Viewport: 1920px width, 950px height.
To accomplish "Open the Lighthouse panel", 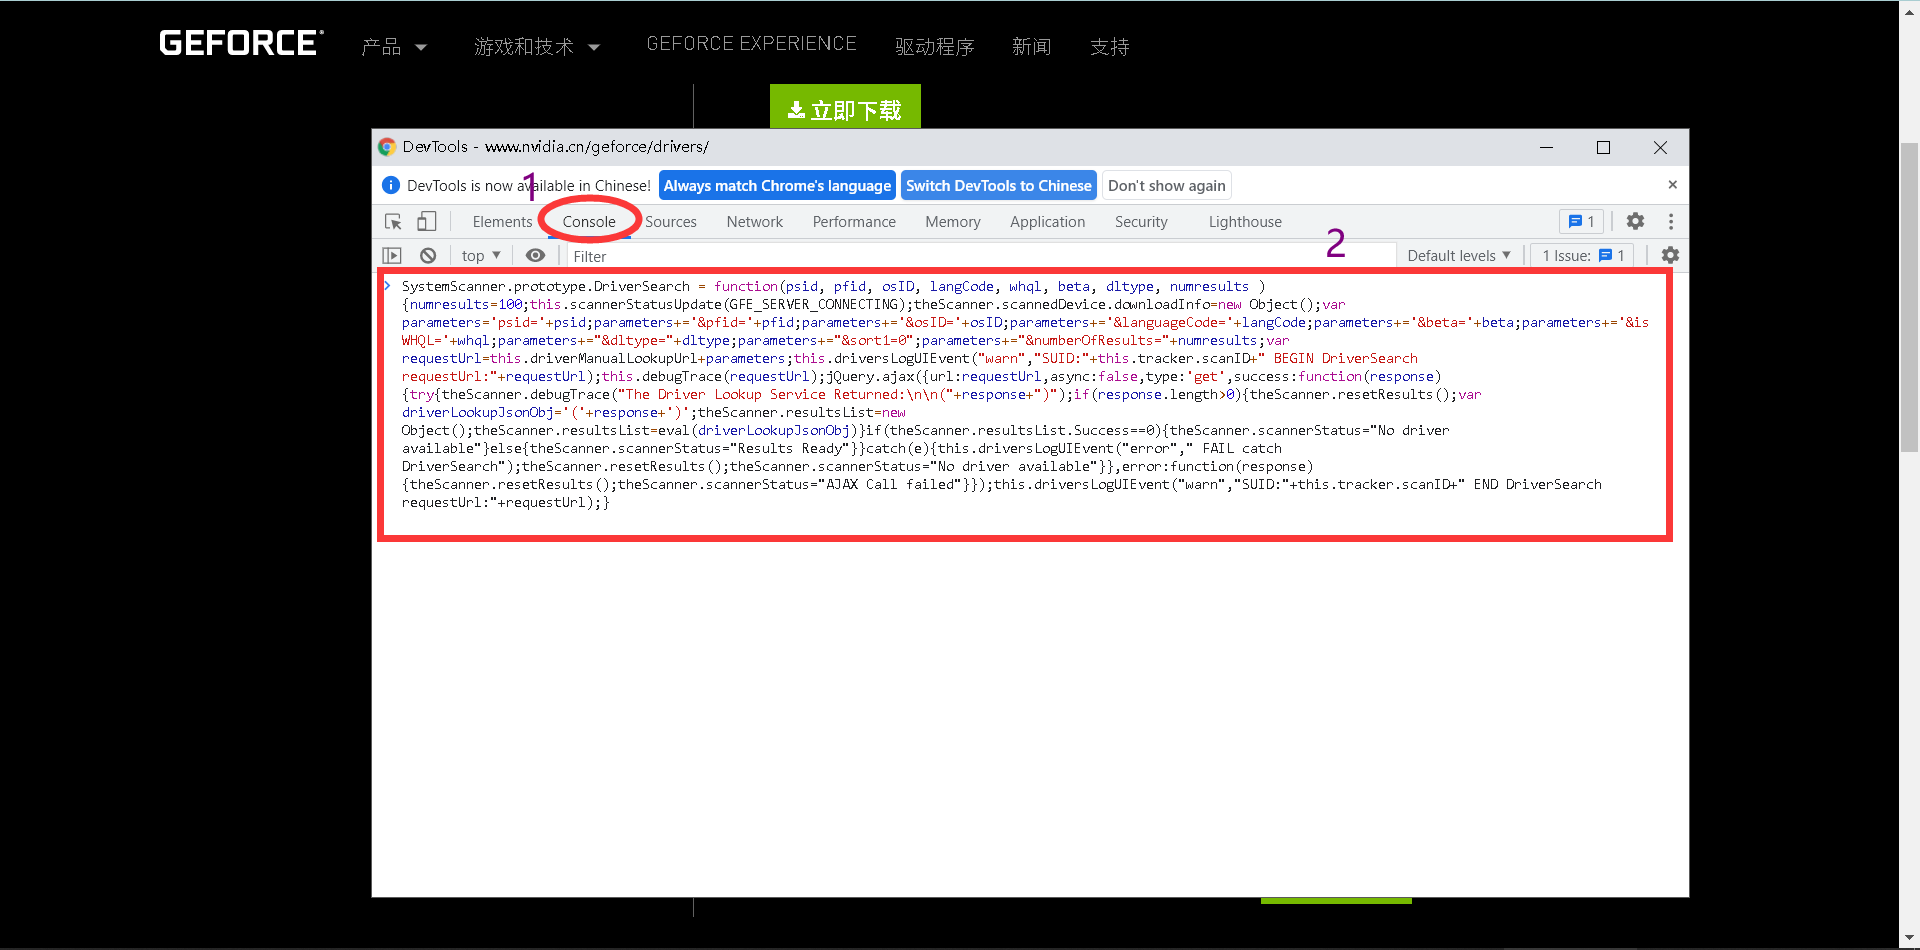I will [x=1244, y=221].
